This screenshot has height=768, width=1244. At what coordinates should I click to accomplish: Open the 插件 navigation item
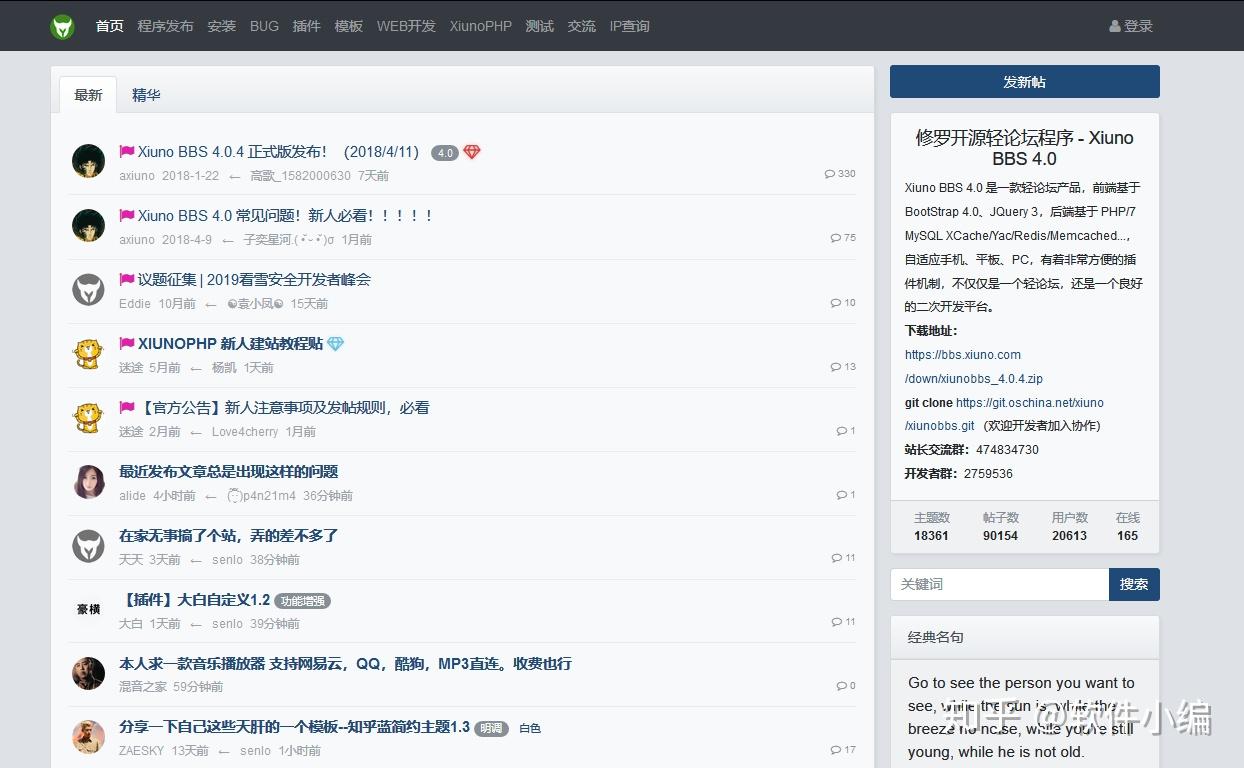pos(307,26)
